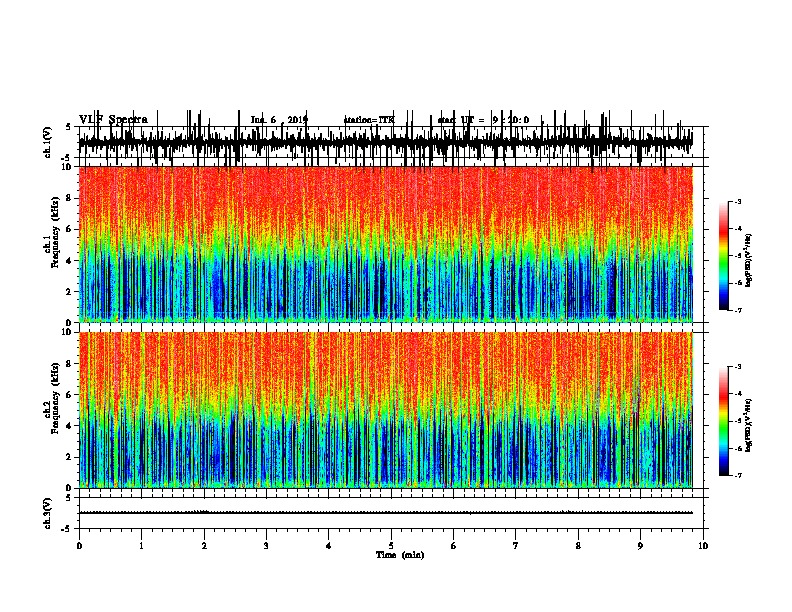
Task: Click the "ch.1(V)" waveform axis label
Action: coord(48,142)
